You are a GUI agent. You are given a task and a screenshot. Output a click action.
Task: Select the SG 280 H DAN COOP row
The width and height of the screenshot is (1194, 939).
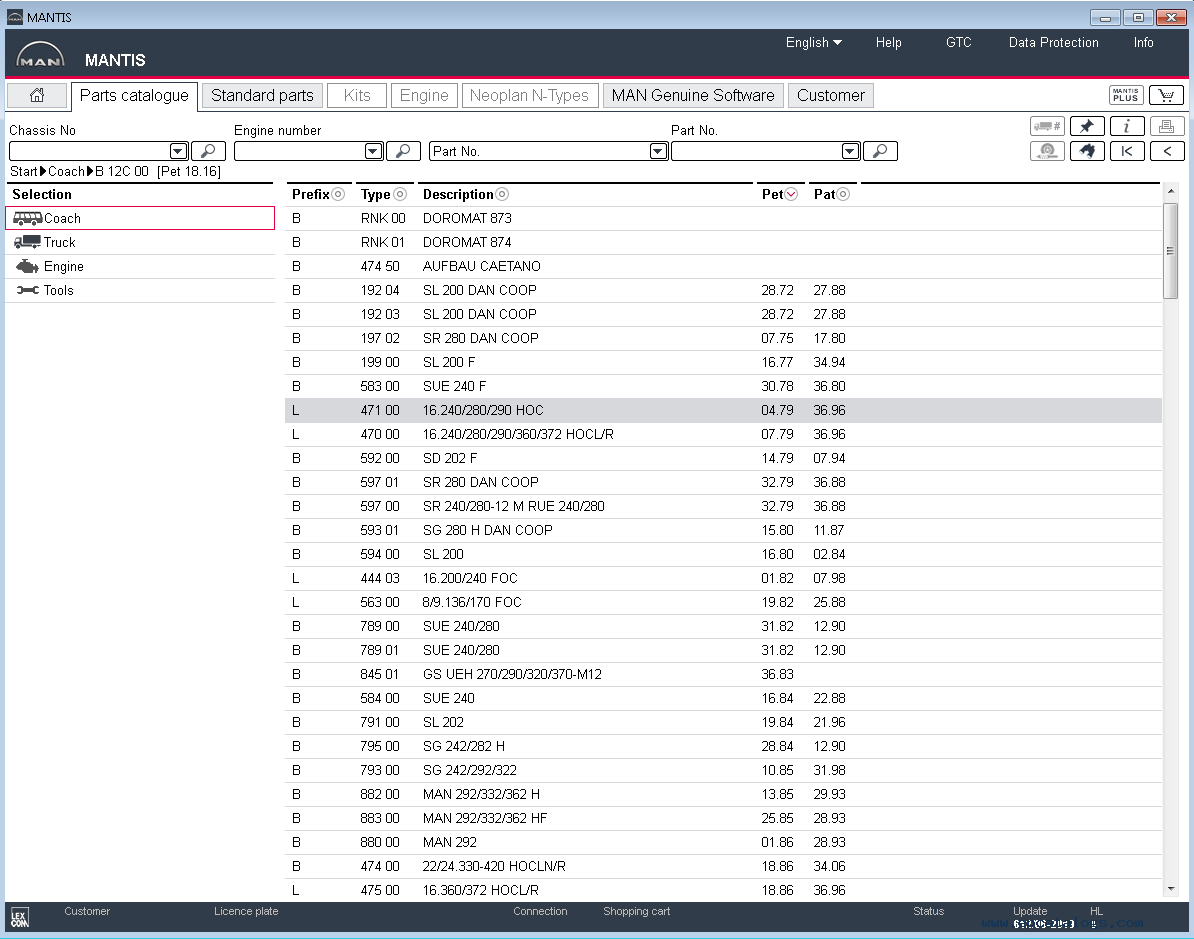(723, 531)
